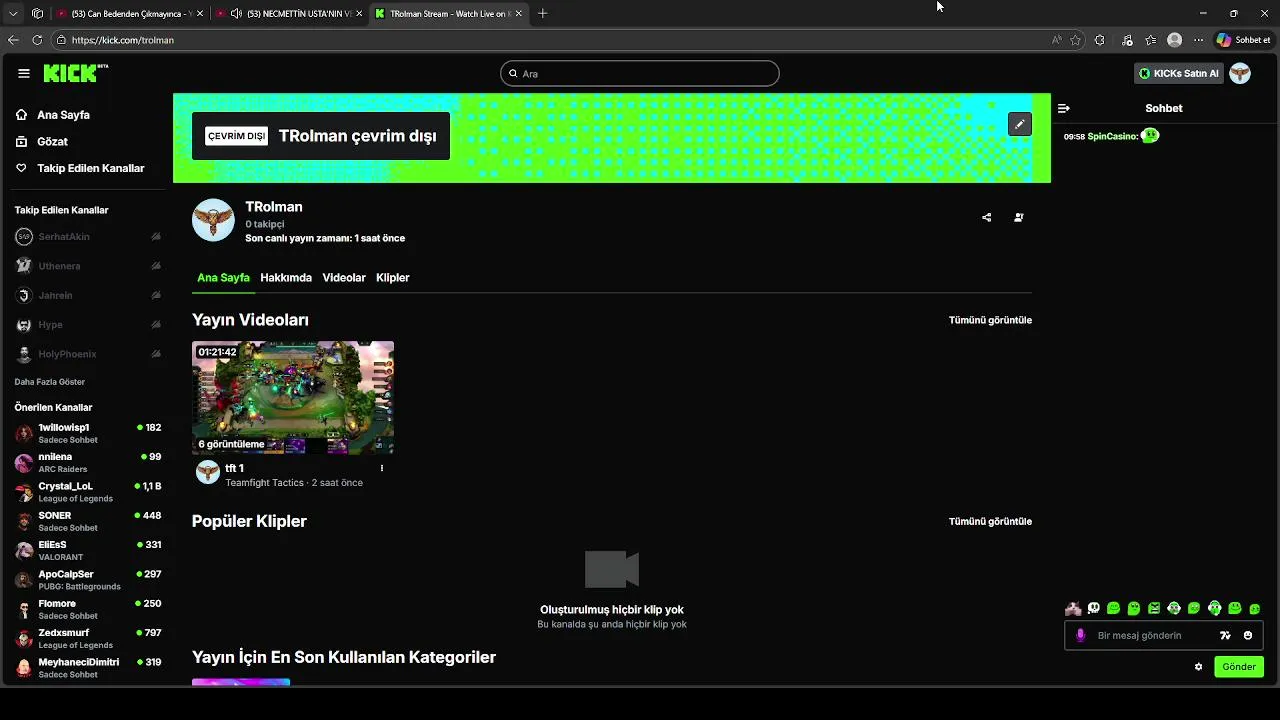Open the user avatar menu top right
This screenshot has height=720, width=1280.
1240,73
